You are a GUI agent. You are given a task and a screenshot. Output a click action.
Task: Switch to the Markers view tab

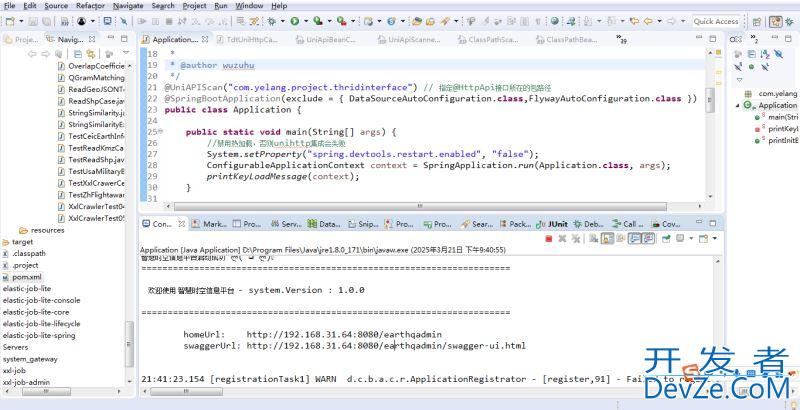pyautogui.click(x=209, y=224)
